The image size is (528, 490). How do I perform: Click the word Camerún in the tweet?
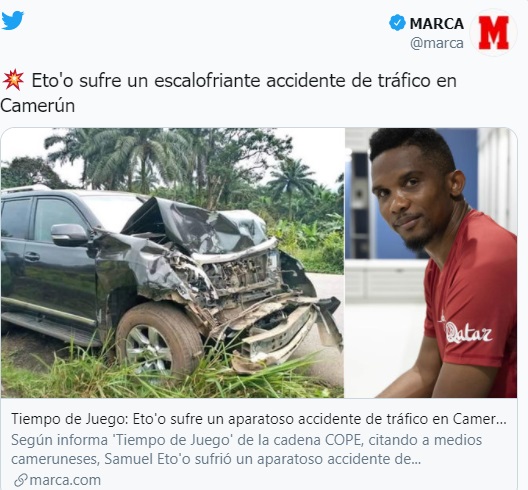(37, 106)
